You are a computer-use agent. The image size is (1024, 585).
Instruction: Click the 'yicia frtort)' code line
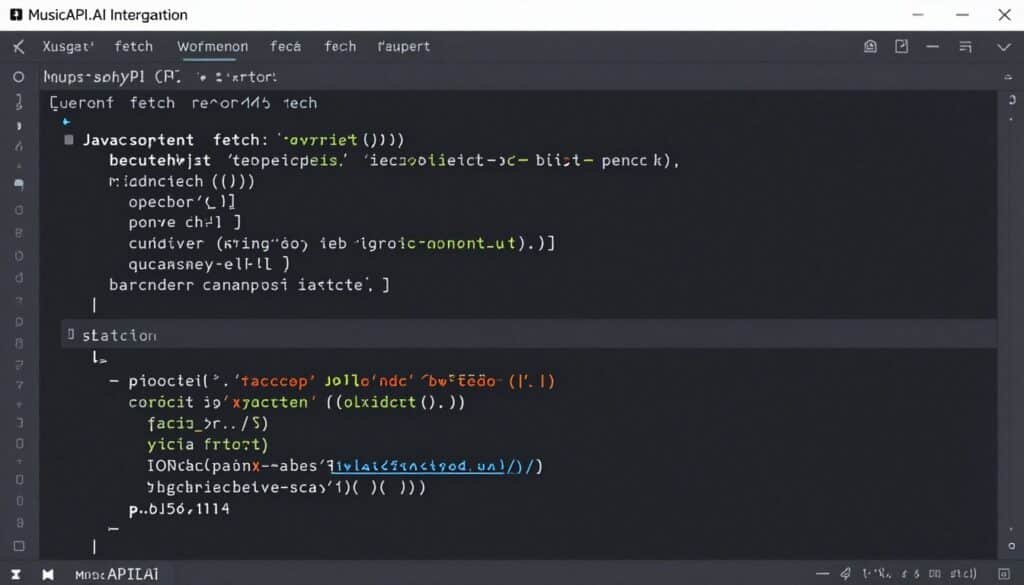click(x=208, y=445)
